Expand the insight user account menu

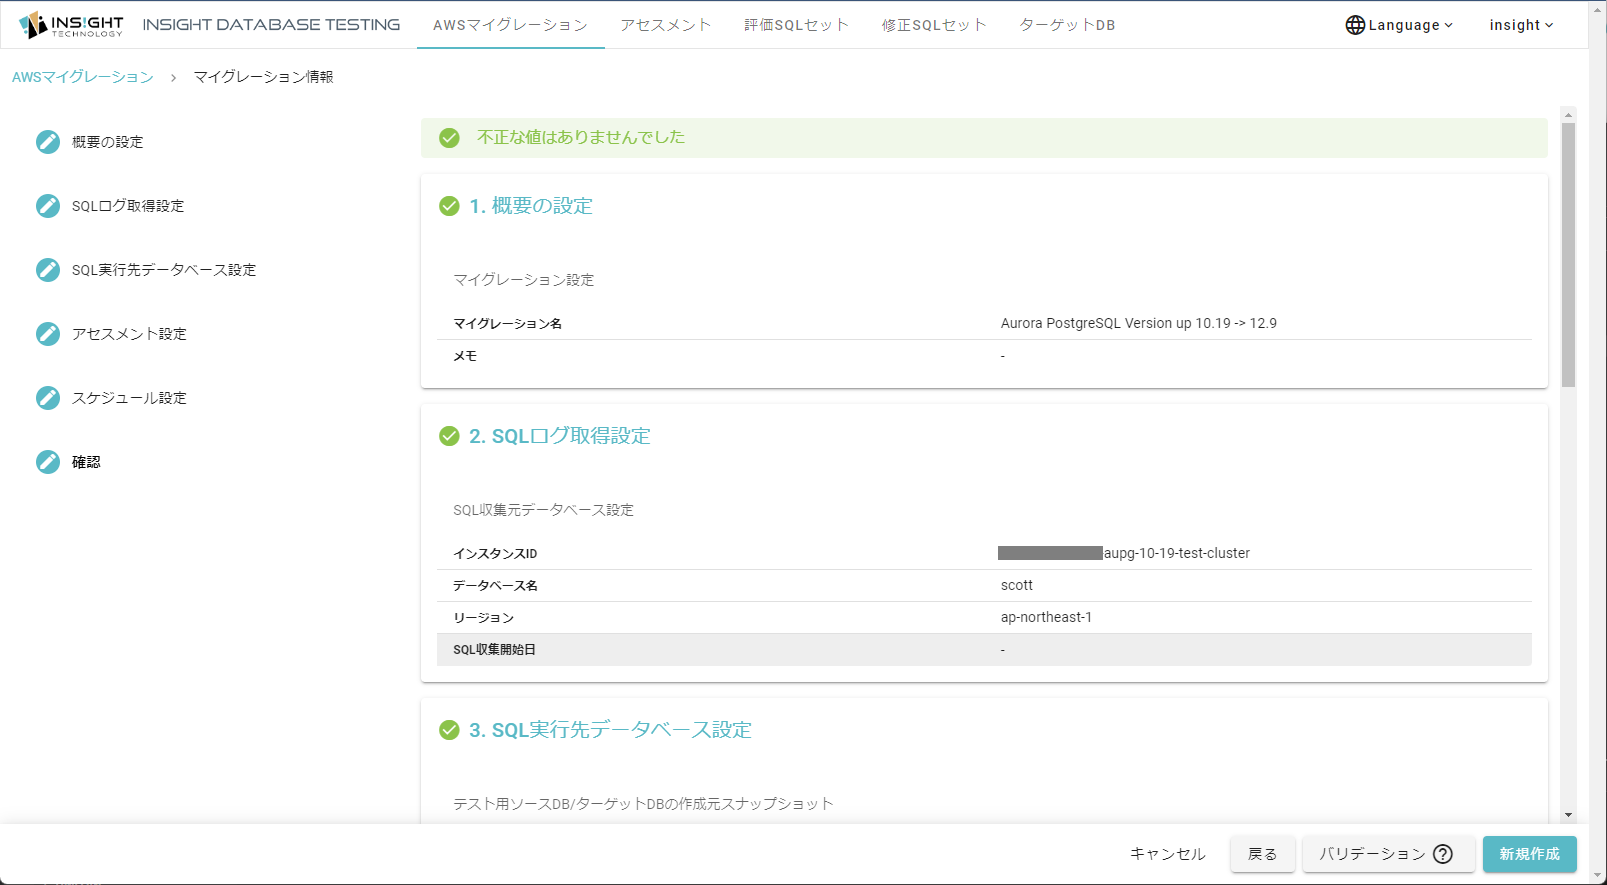click(x=1520, y=25)
